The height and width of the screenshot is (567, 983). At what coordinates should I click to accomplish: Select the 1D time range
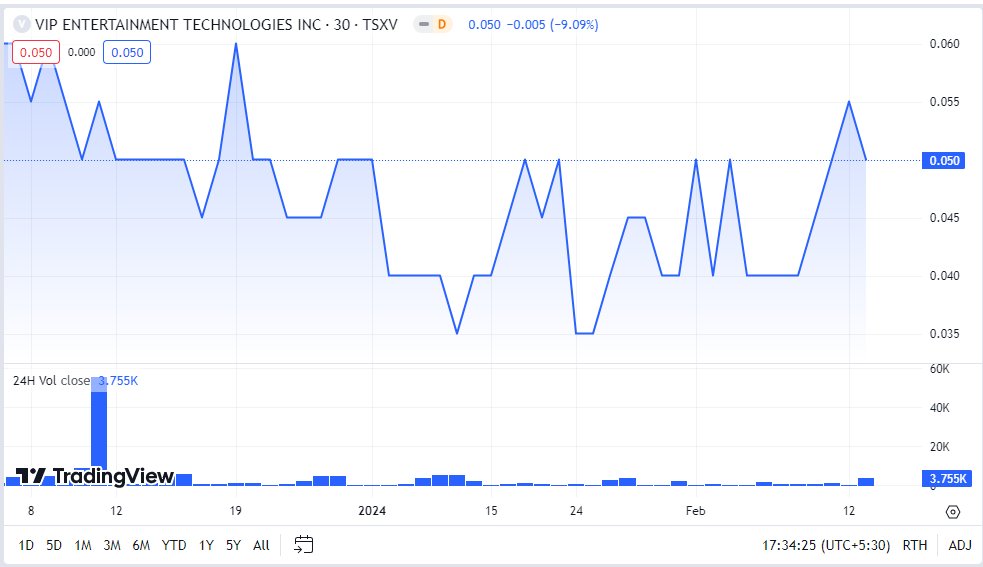26,545
